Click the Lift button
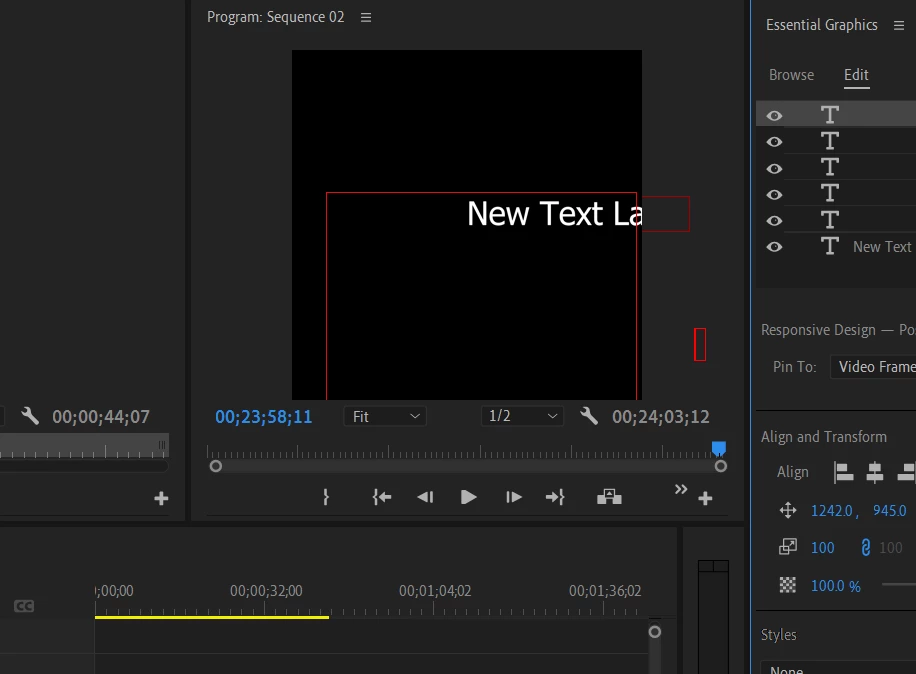This screenshot has width=916, height=674. click(x=609, y=497)
